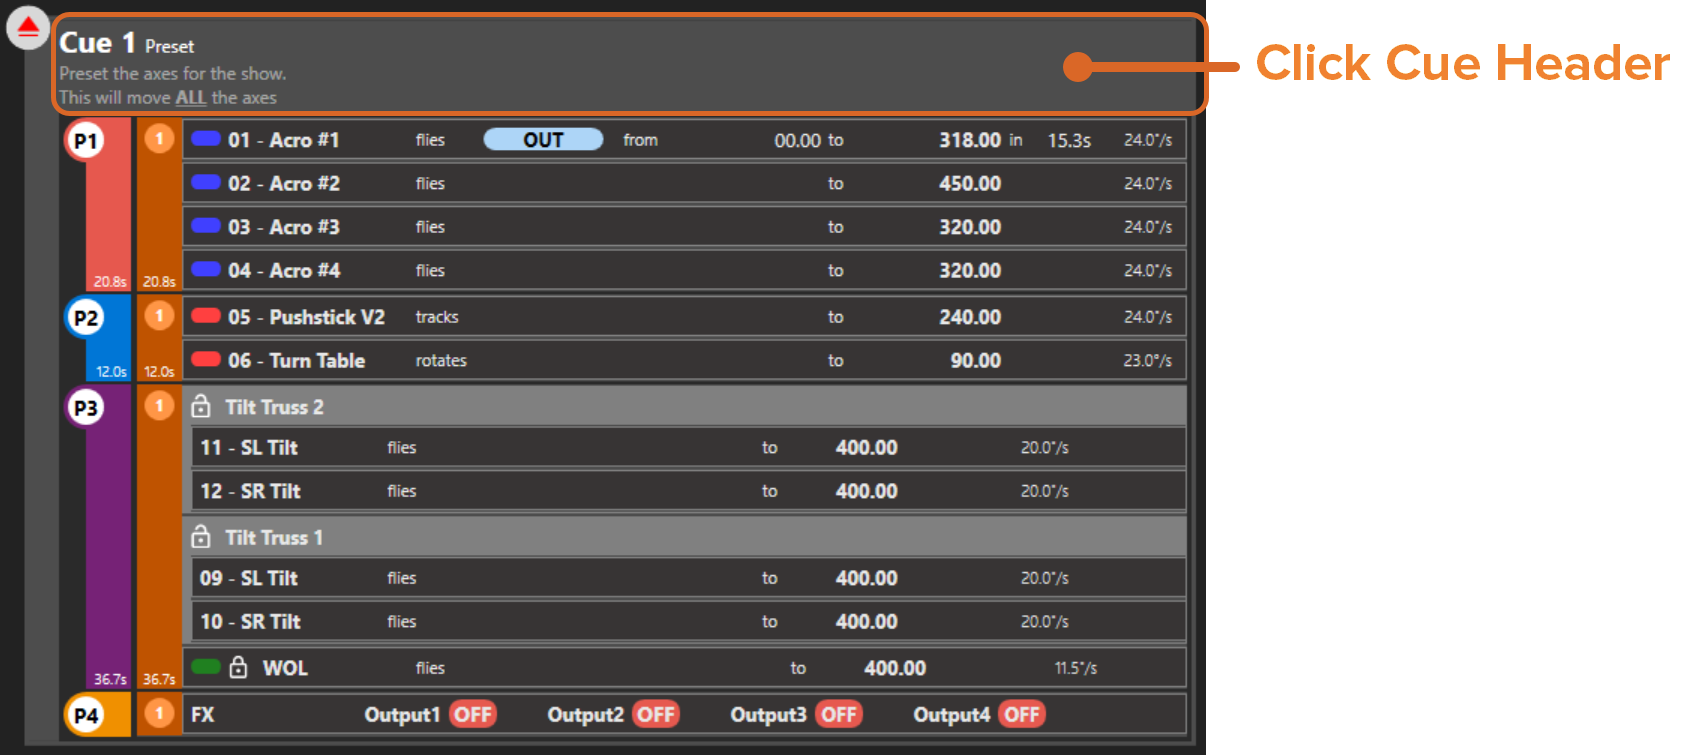Image resolution: width=1684 pixels, height=755 pixels.
Task: Select the P2 part badge
Action: coord(86,318)
